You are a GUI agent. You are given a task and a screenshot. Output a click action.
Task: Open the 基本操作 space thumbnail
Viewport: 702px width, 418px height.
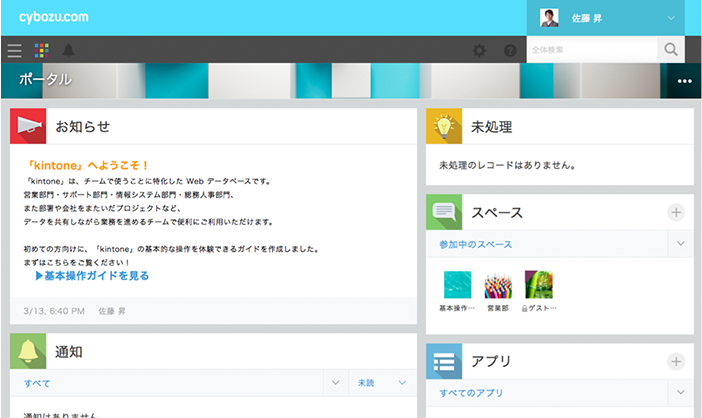458,285
